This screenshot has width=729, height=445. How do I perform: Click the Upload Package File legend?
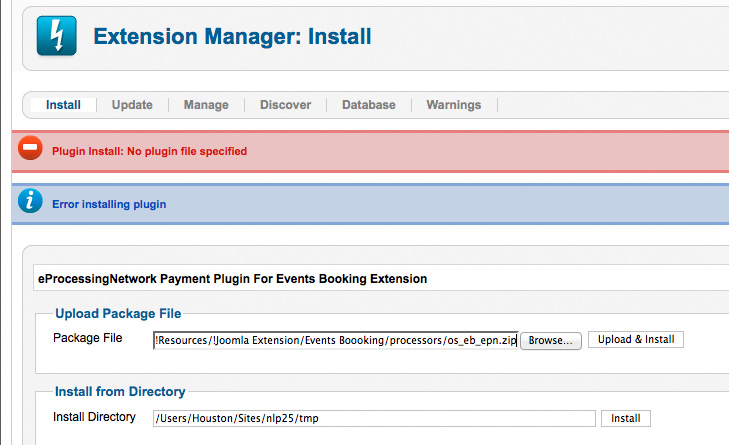tap(118, 314)
